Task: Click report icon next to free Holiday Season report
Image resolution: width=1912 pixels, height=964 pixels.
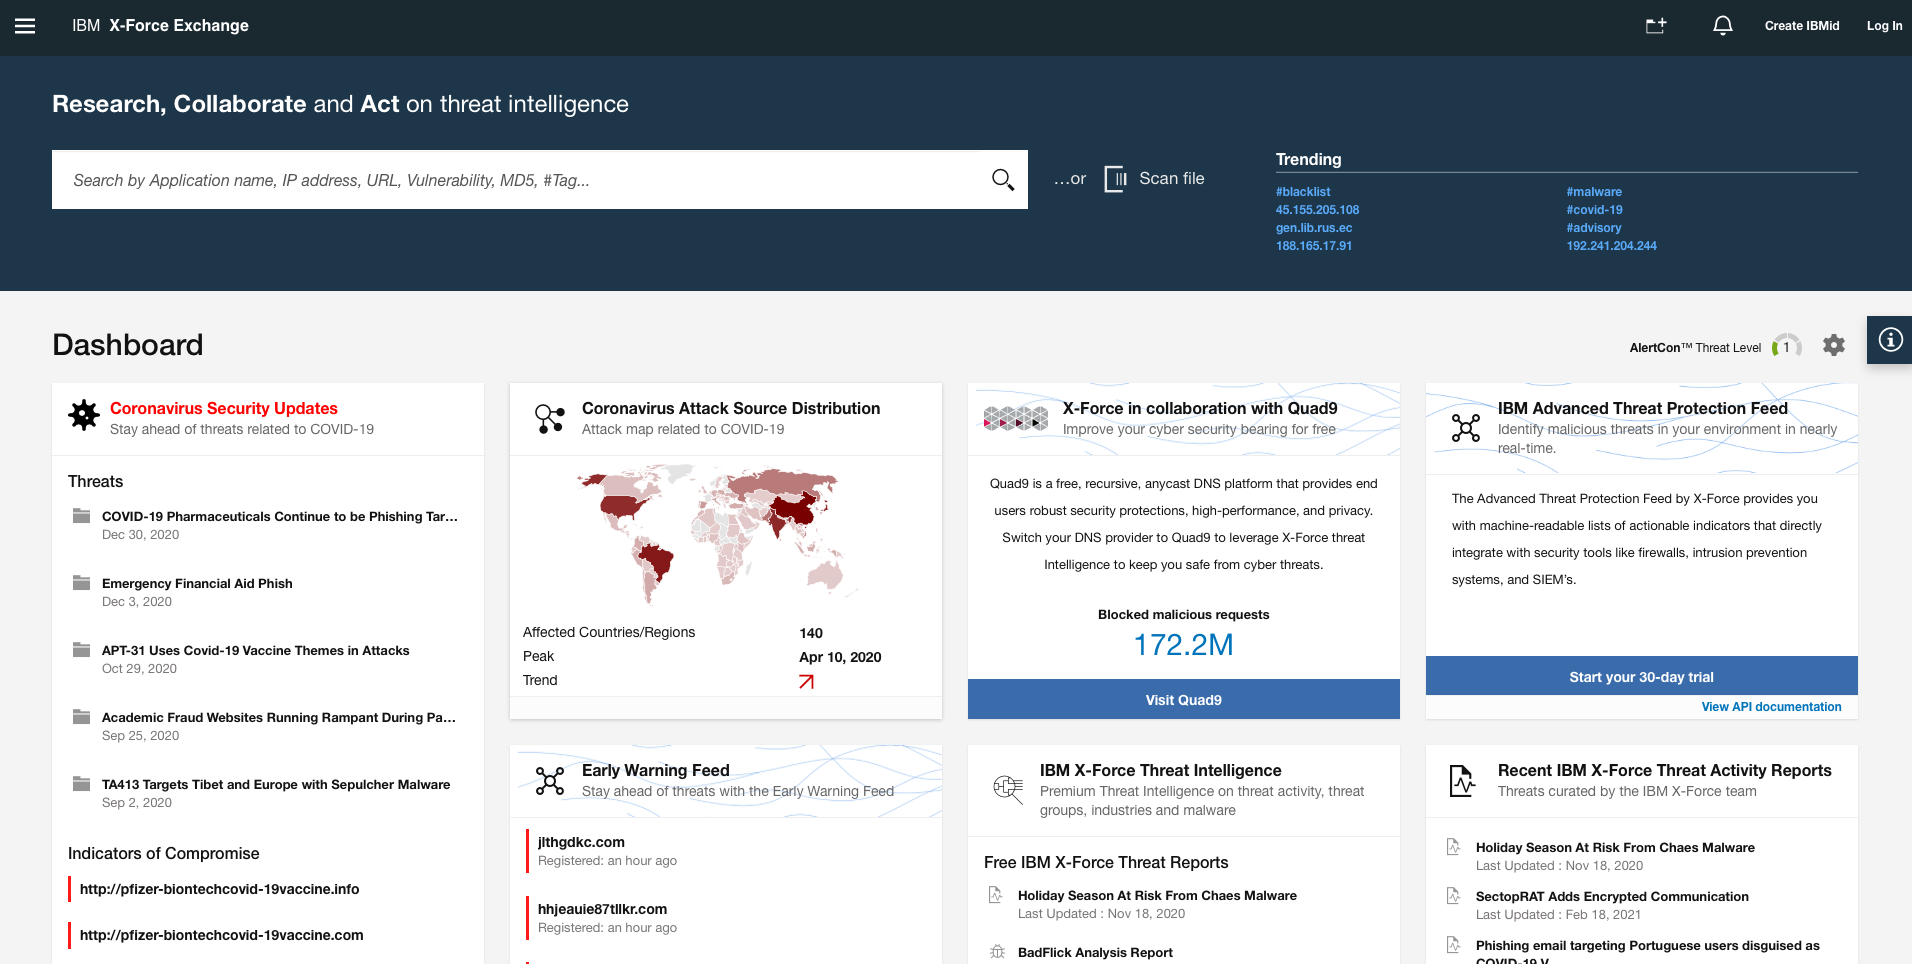Action: [x=995, y=895]
